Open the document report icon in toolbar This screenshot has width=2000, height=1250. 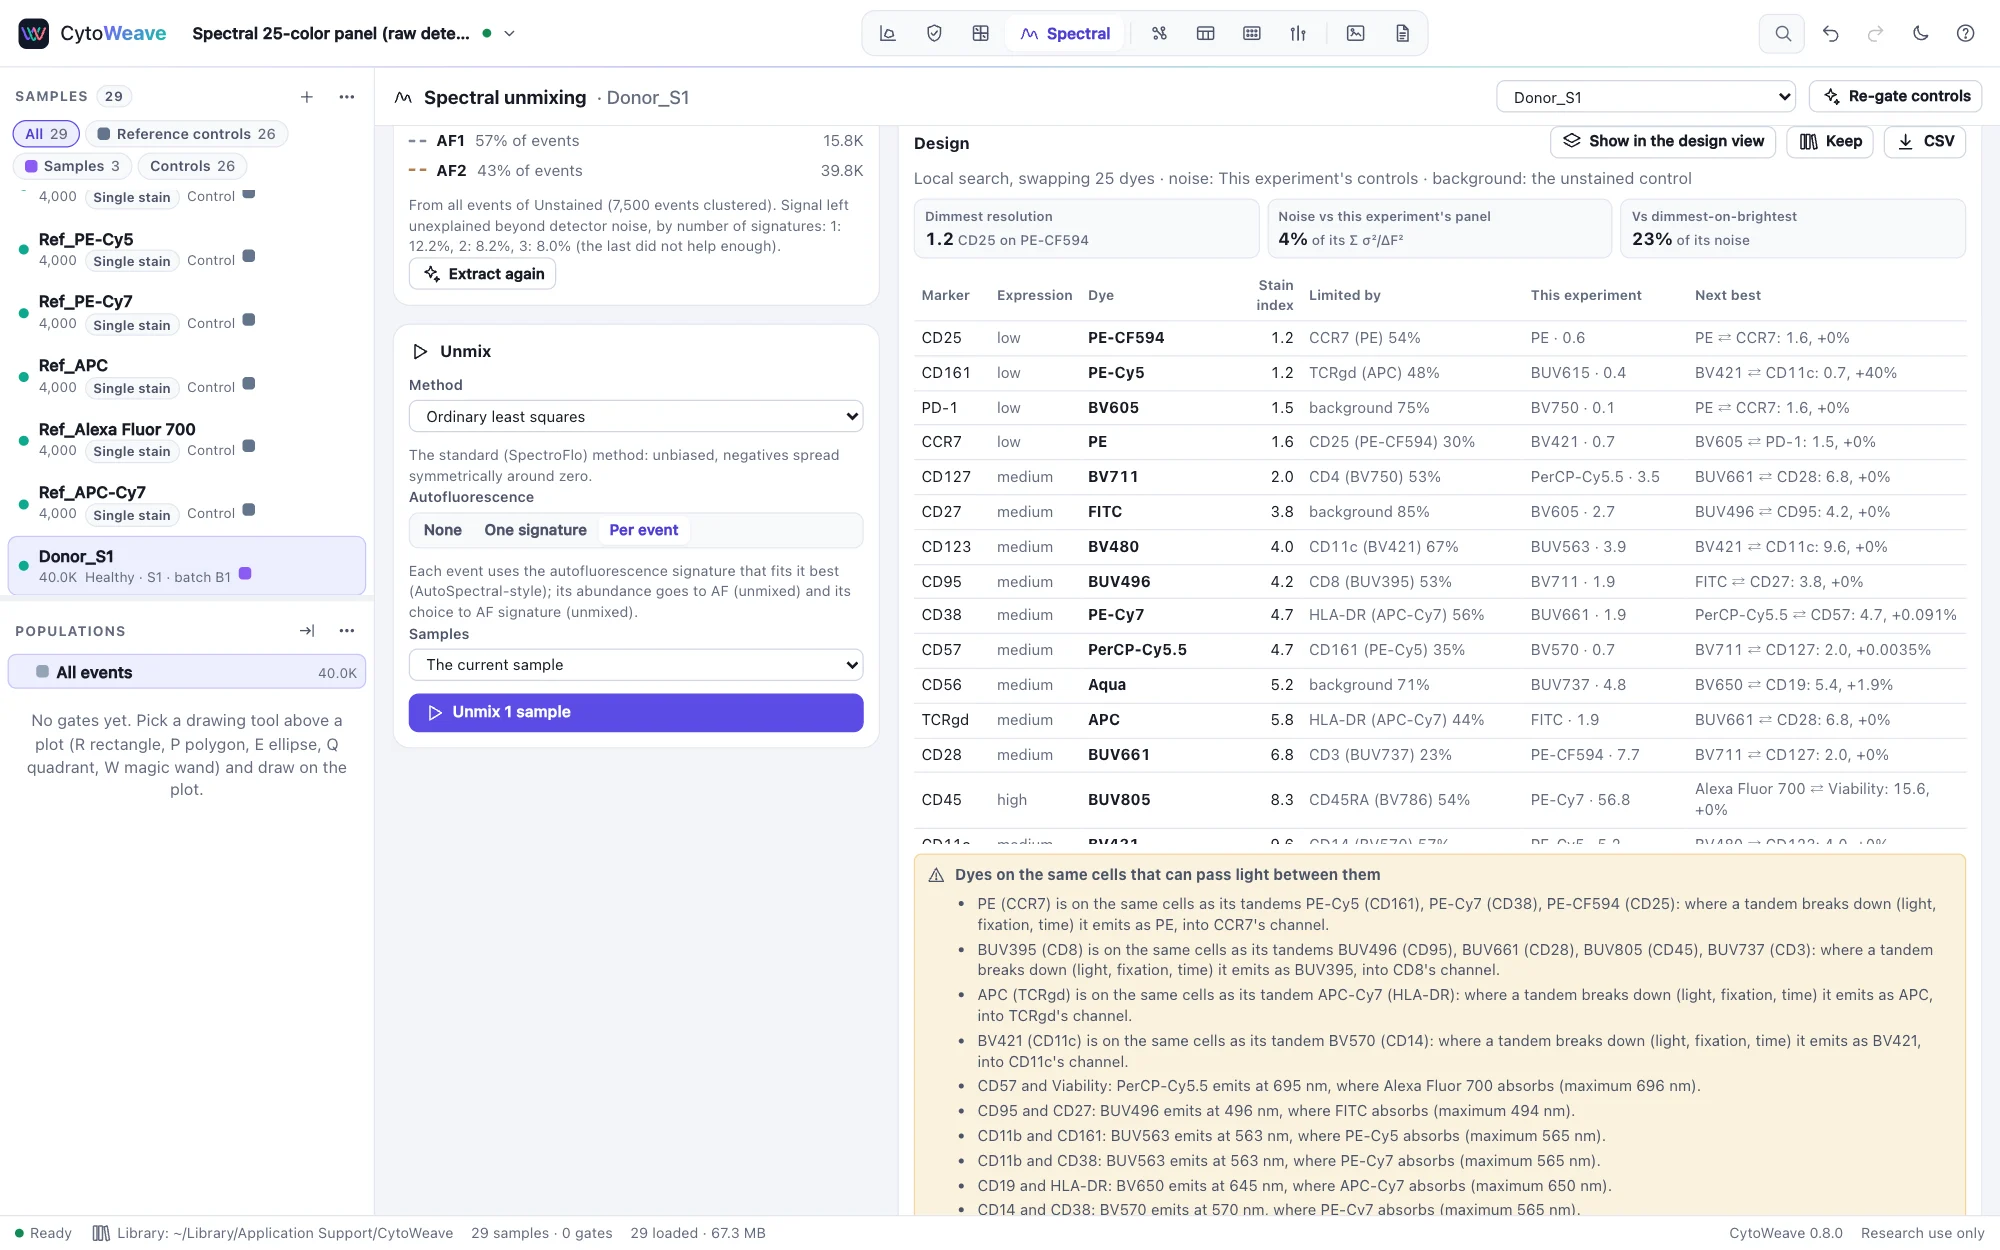coord(1403,33)
